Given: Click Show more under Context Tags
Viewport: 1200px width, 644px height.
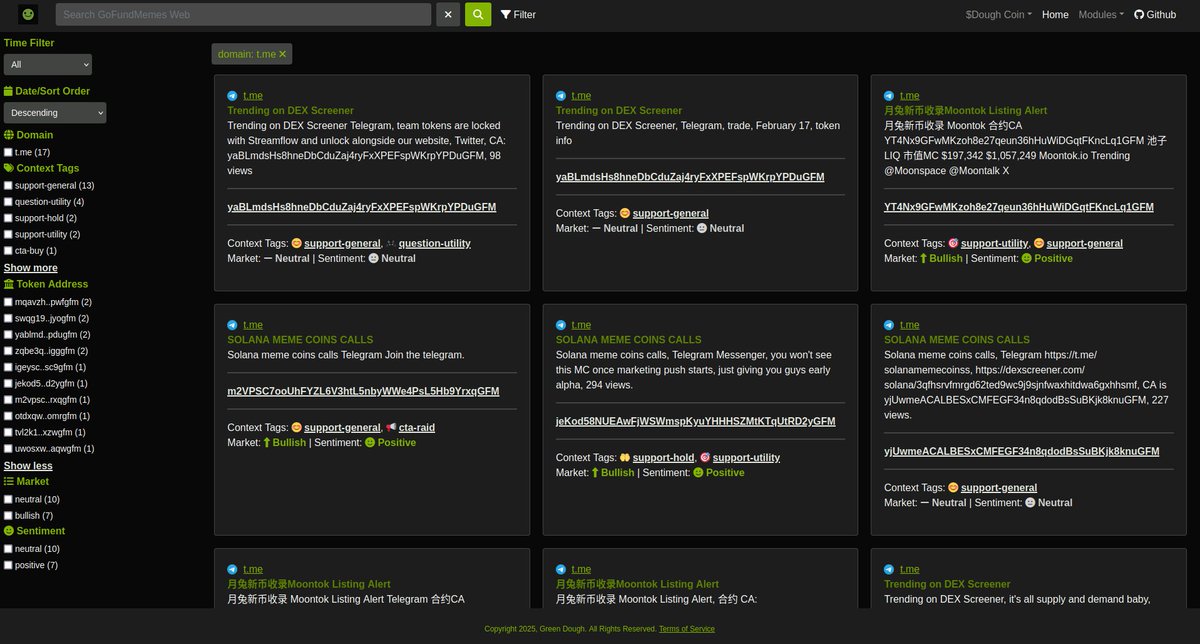Looking at the screenshot, I should [30, 267].
